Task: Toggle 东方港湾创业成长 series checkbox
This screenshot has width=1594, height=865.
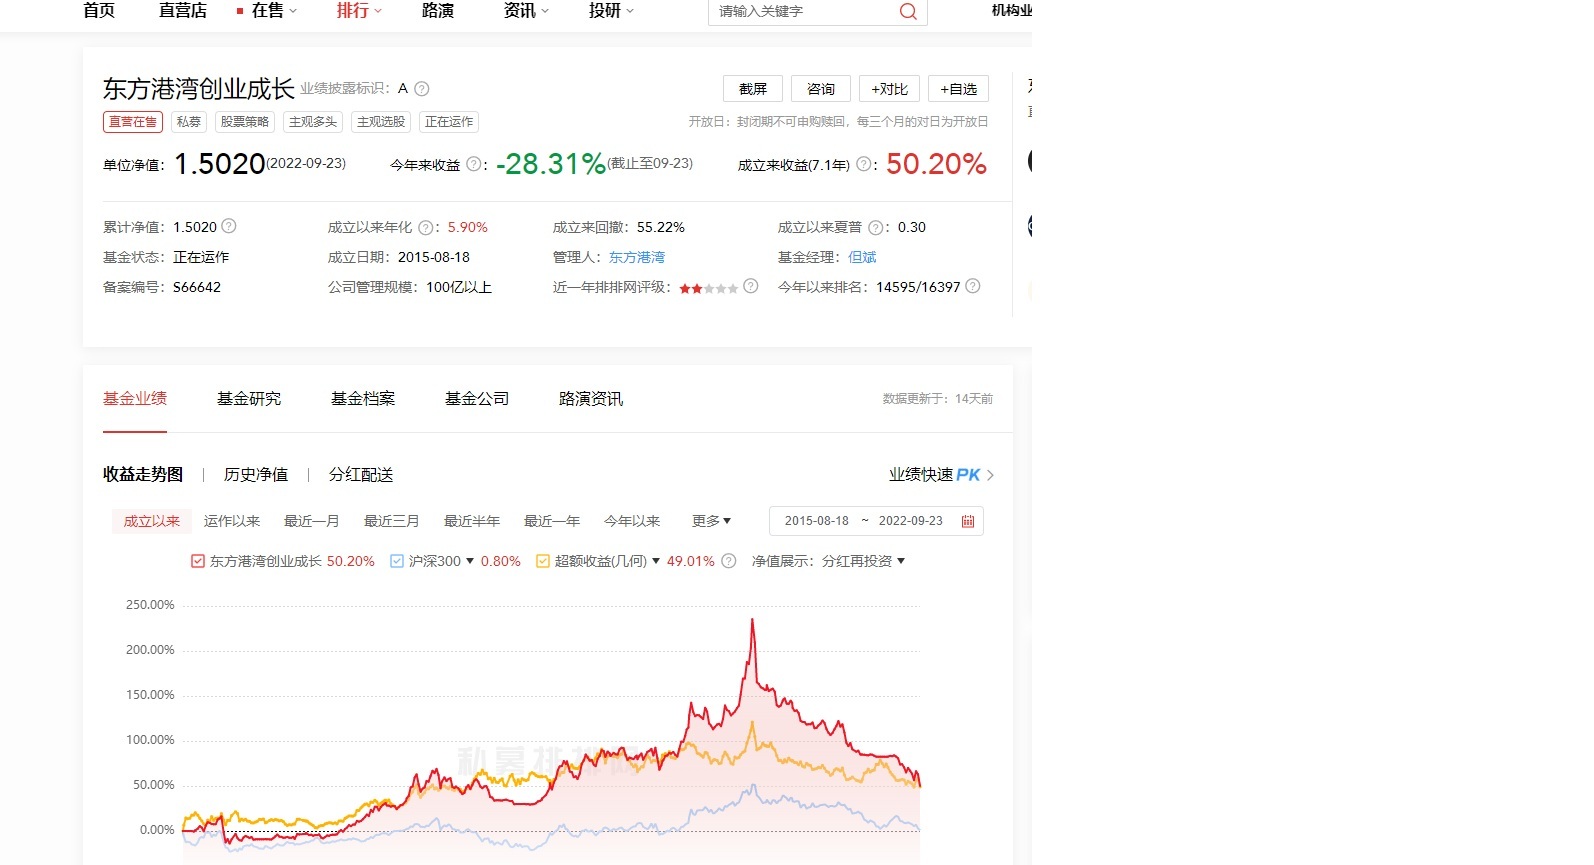Action: pyautogui.click(x=198, y=561)
